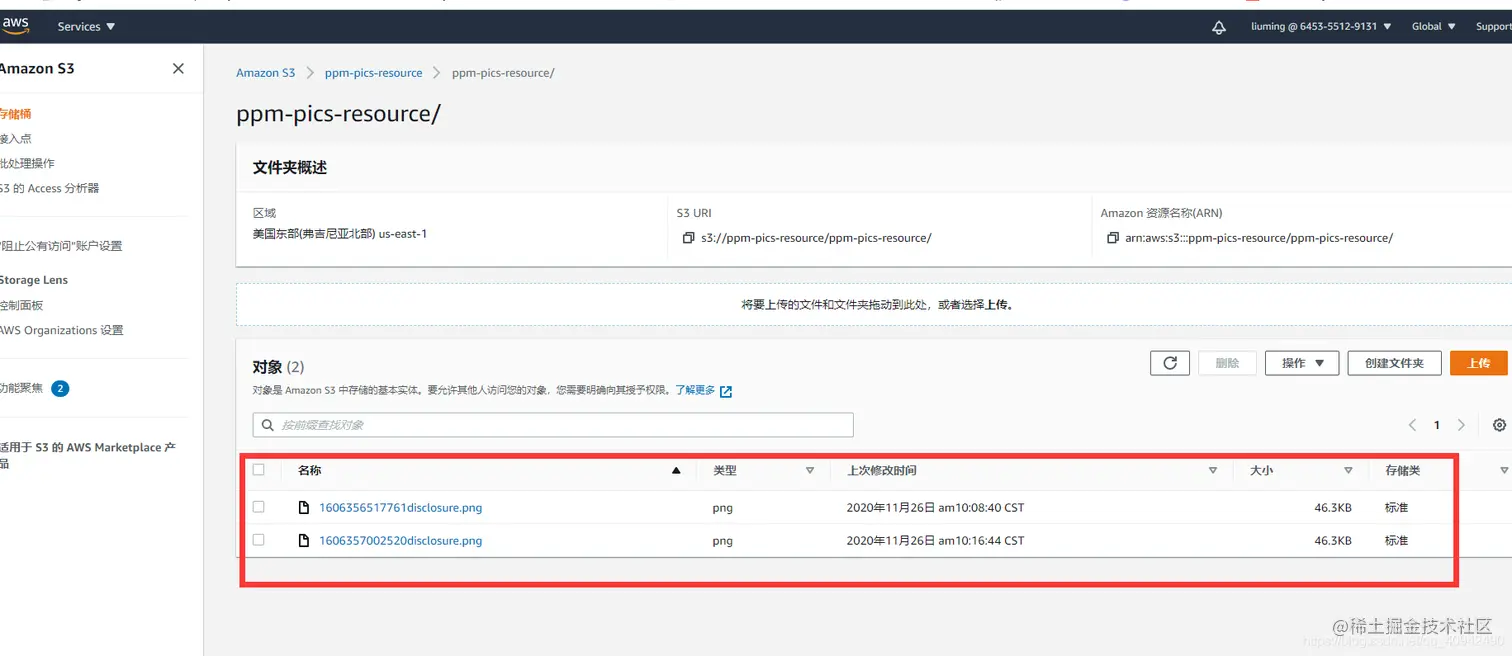Sort by 名称 column arrow

pyautogui.click(x=676, y=470)
